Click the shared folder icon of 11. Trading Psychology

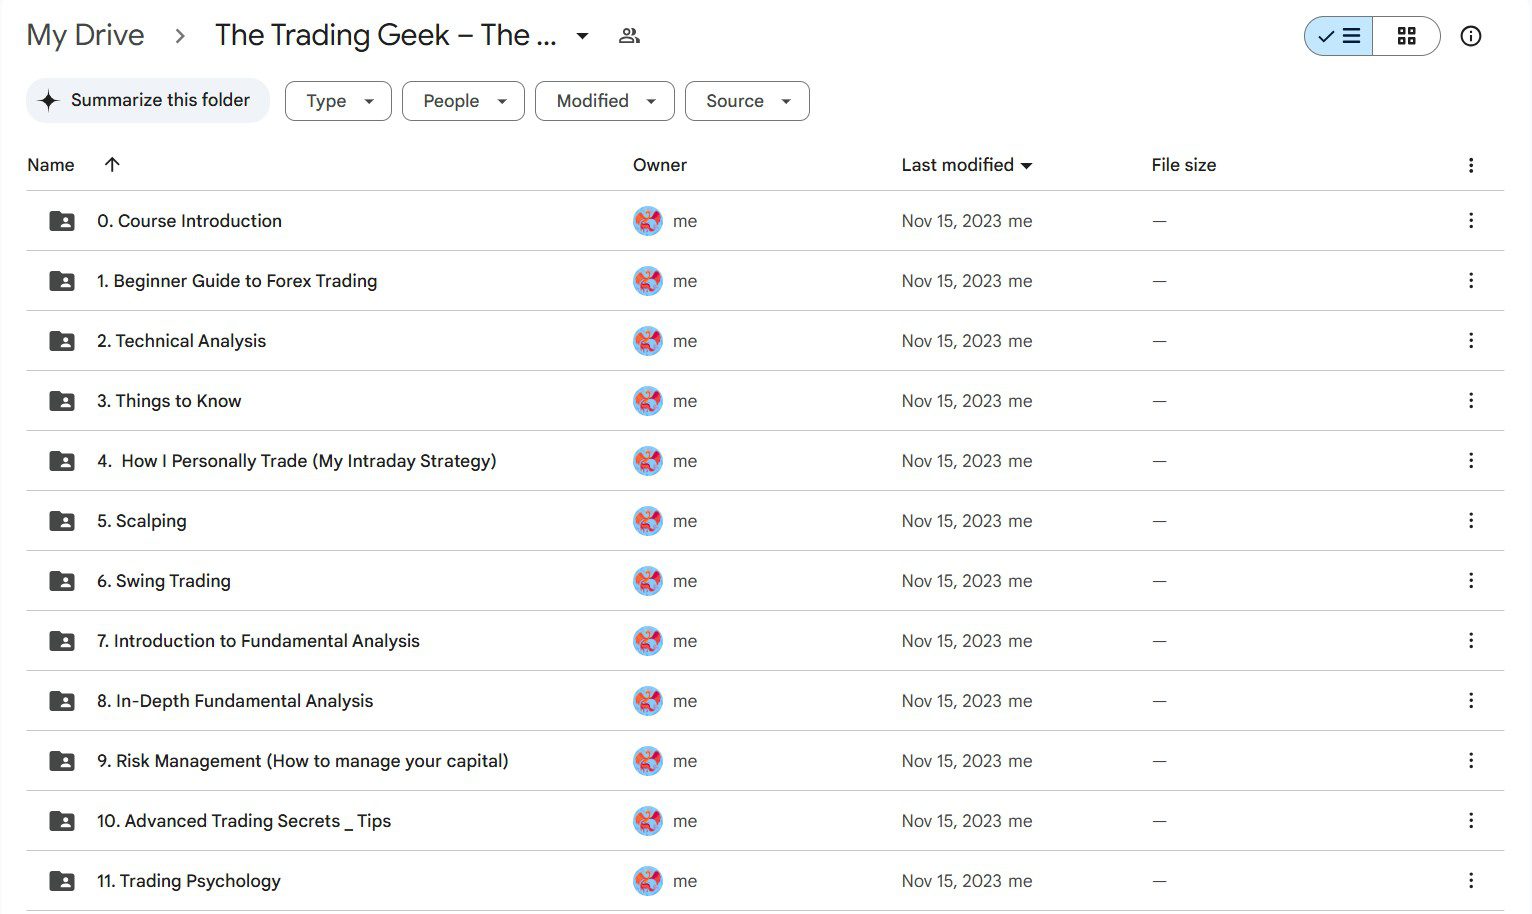(x=62, y=881)
